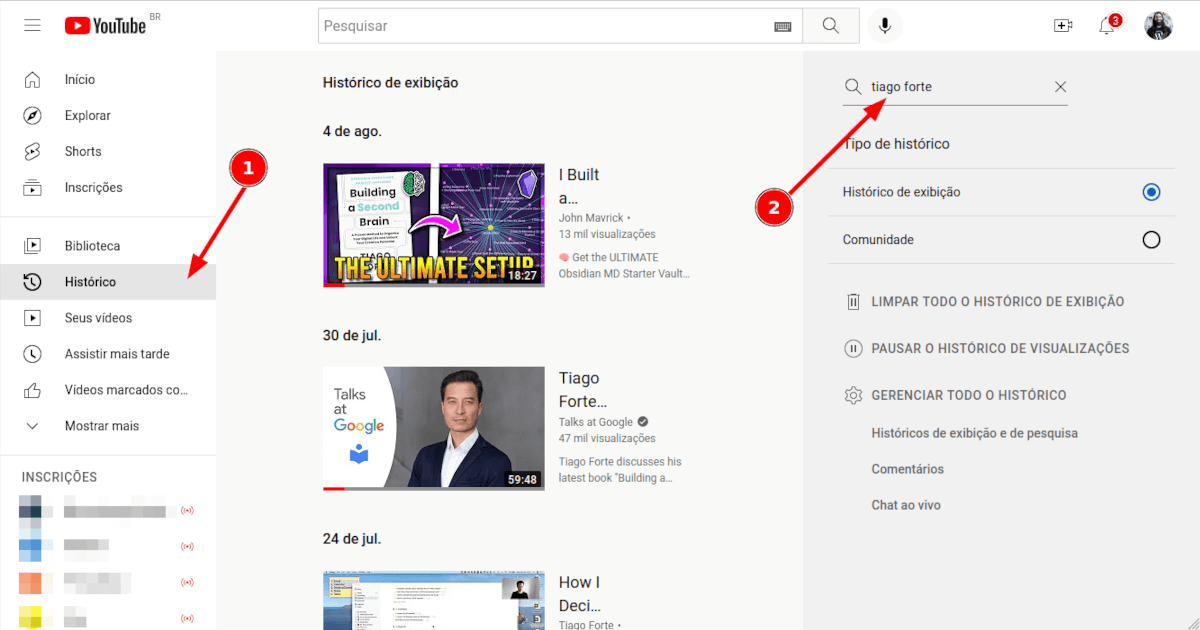Click the '30 de jul.' date heading
The image size is (1200, 630).
click(352, 335)
